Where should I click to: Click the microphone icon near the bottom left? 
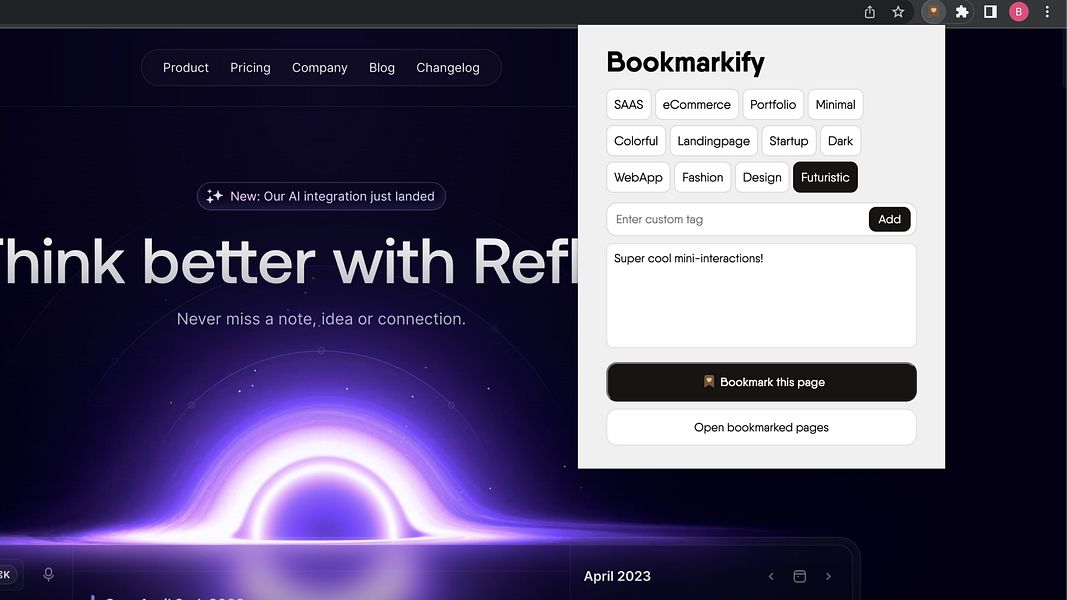point(48,573)
